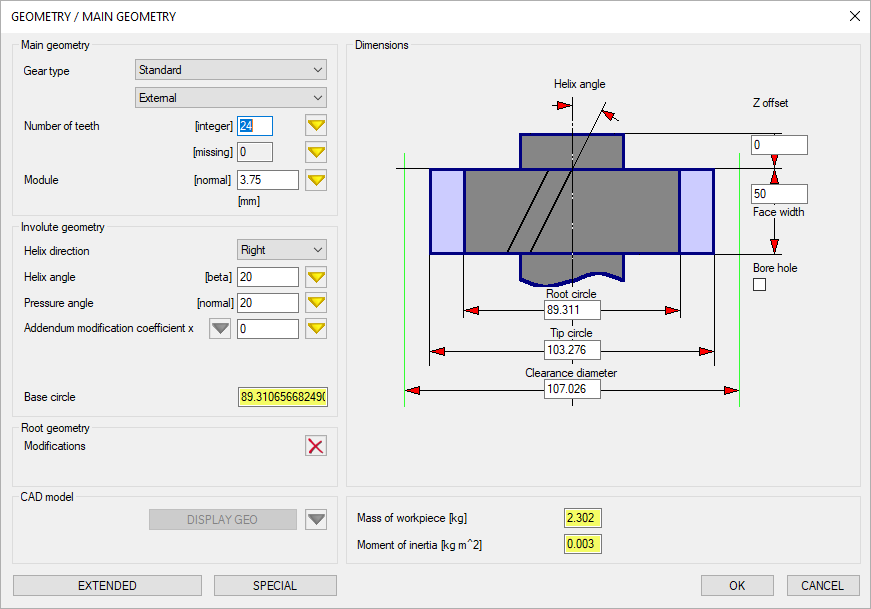Close the Geometry dialog window
The height and width of the screenshot is (609, 871).
[854, 16]
